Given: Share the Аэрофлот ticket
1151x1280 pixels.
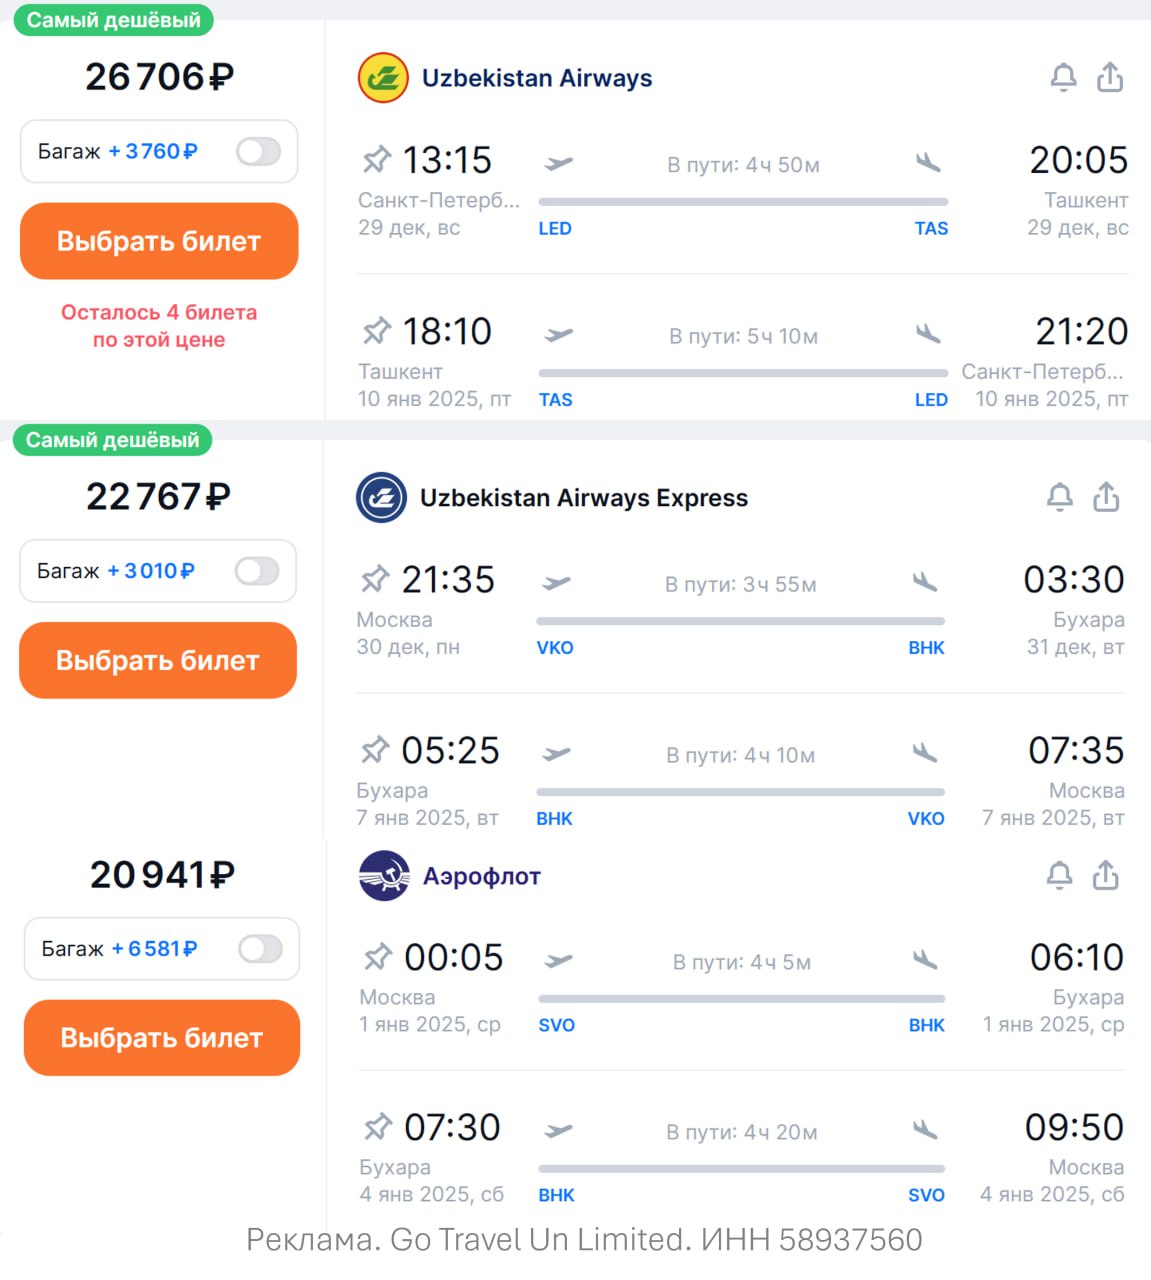Looking at the screenshot, I should (x=1105, y=876).
